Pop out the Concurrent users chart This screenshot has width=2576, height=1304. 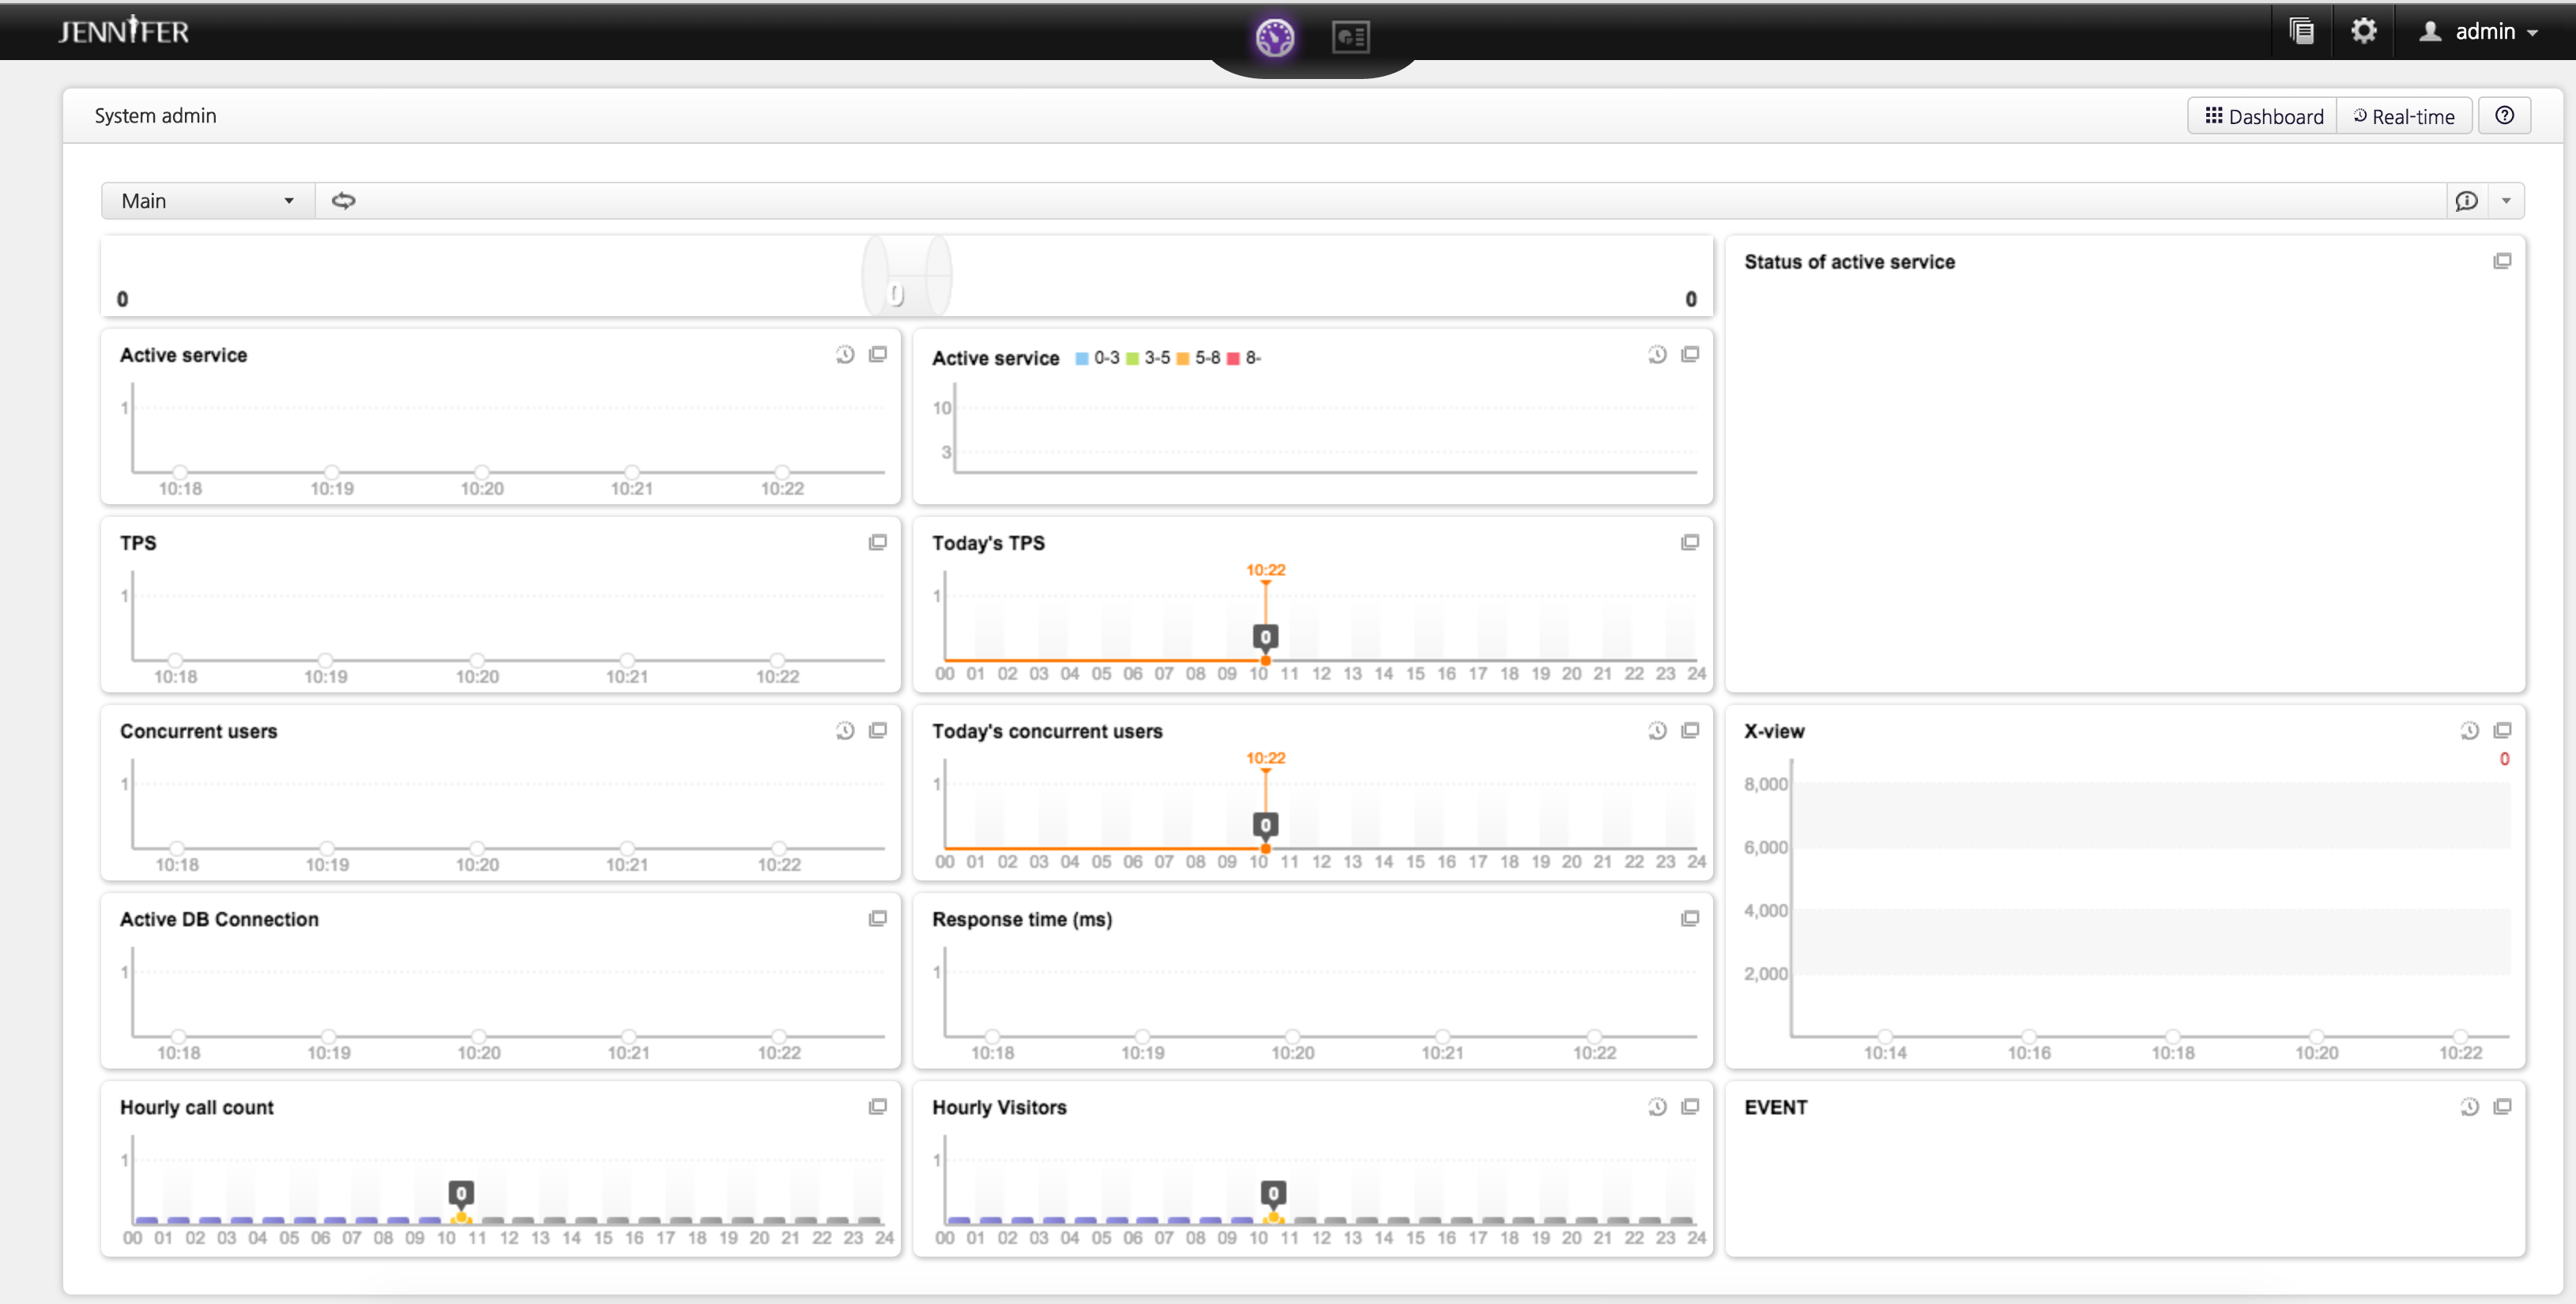[x=878, y=730]
